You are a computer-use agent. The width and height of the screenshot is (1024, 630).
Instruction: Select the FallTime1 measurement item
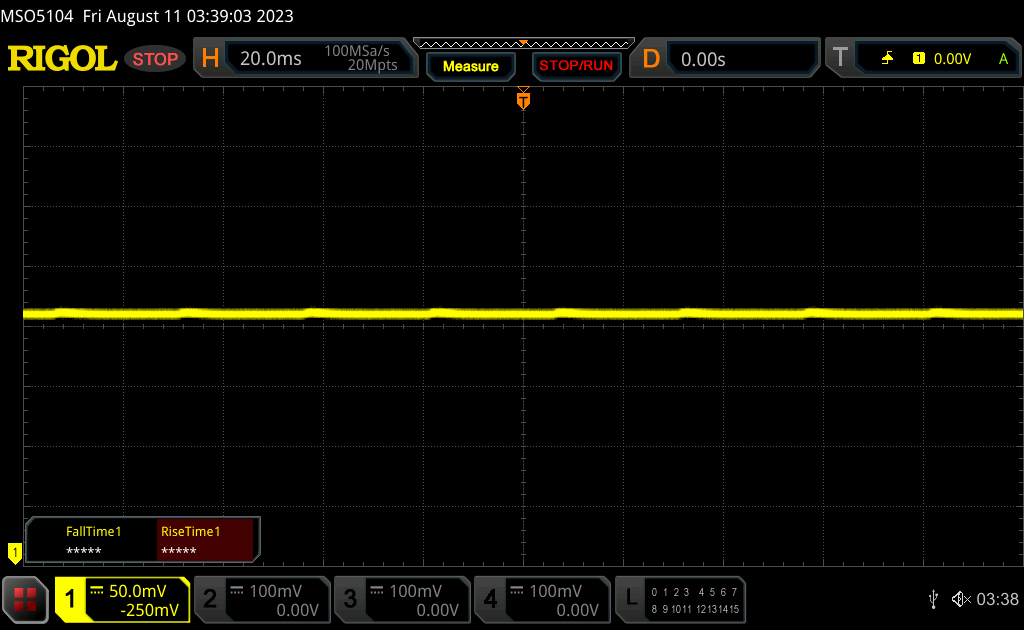[x=93, y=541]
